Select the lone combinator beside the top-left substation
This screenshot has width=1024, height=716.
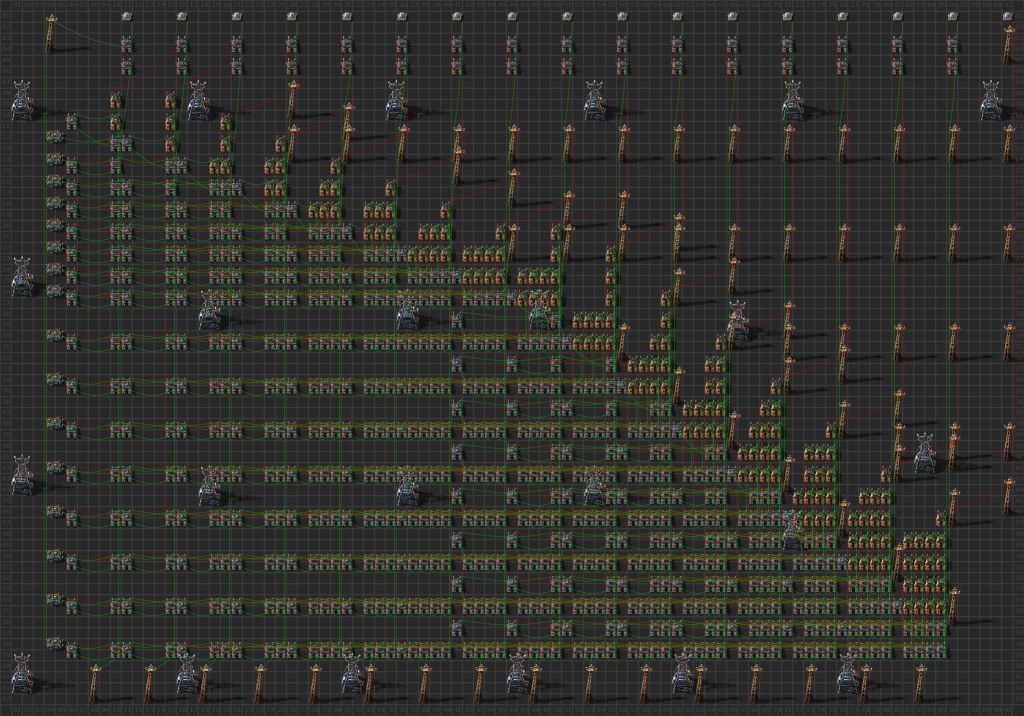71,121
